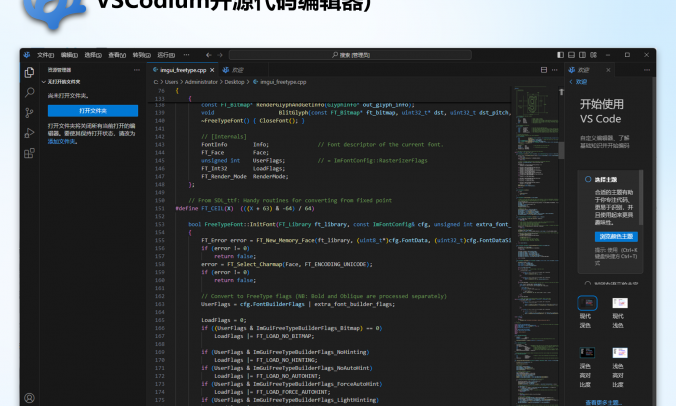Image resolution: width=676 pixels, height=406 pixels.
Task: Select the choose theme step radio
Action: (588, 179)
